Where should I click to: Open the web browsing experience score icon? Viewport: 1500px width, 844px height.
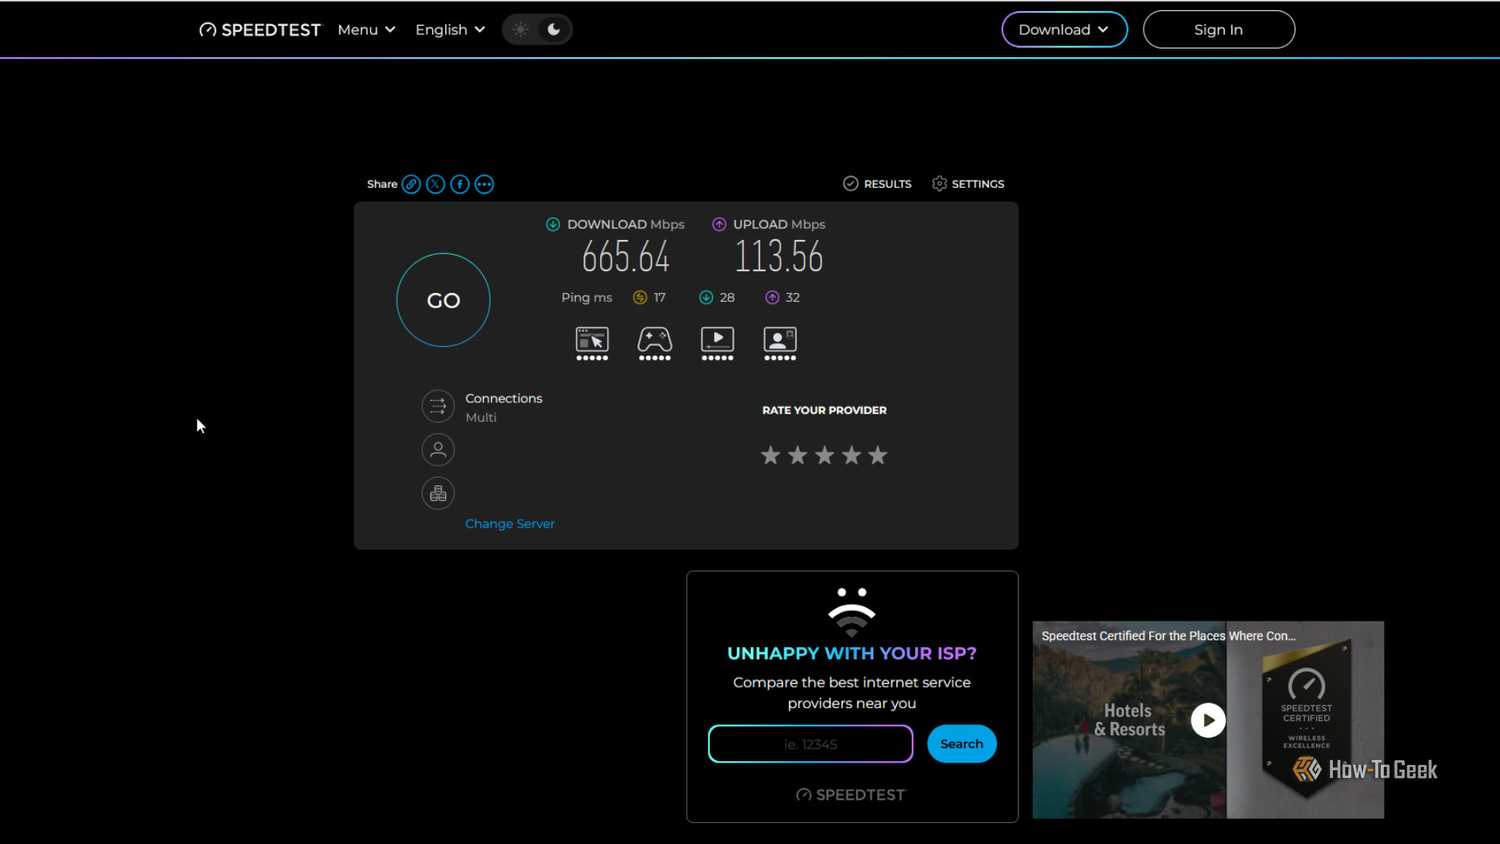[x=592, y=343]
